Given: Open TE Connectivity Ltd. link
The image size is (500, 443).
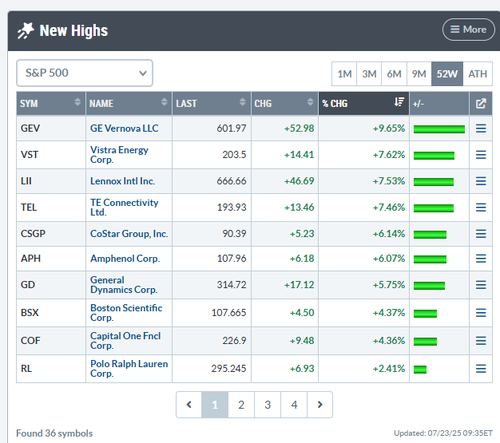Looking at the screenshot, I should click(x=124, y=207).
